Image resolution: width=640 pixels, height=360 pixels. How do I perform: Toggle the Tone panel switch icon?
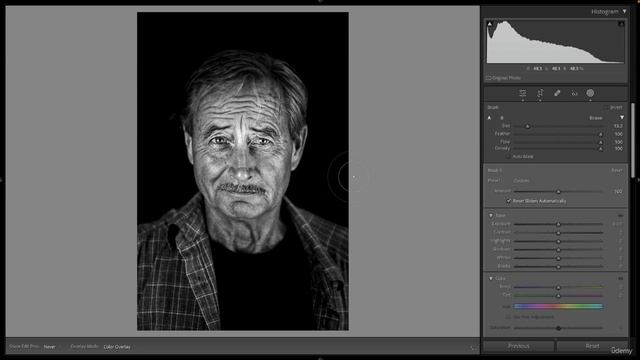620,215
